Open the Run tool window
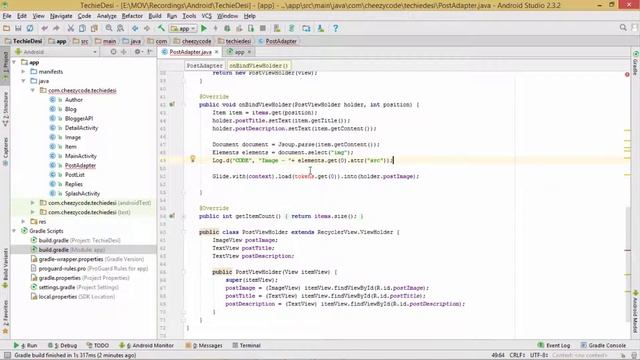640x360 pixels. click(x=25, y=345)
